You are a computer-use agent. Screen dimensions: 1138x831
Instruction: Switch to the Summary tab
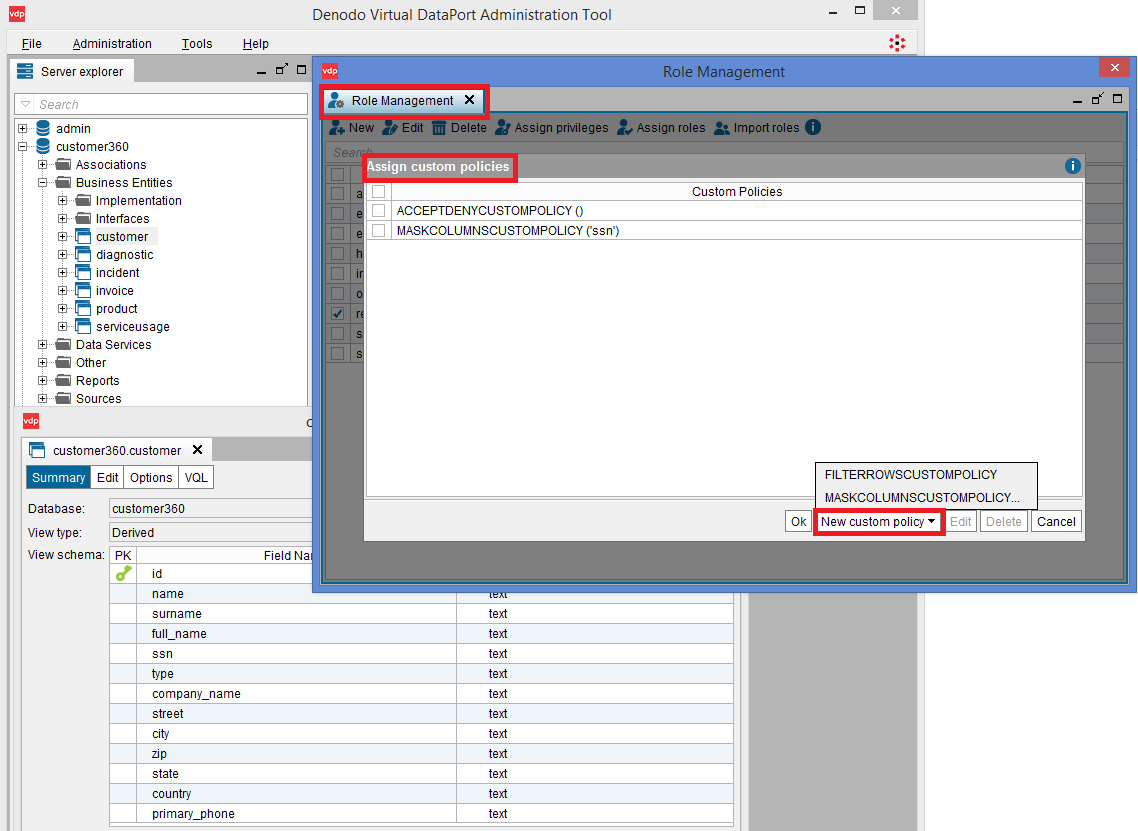[x=59, y=478]
